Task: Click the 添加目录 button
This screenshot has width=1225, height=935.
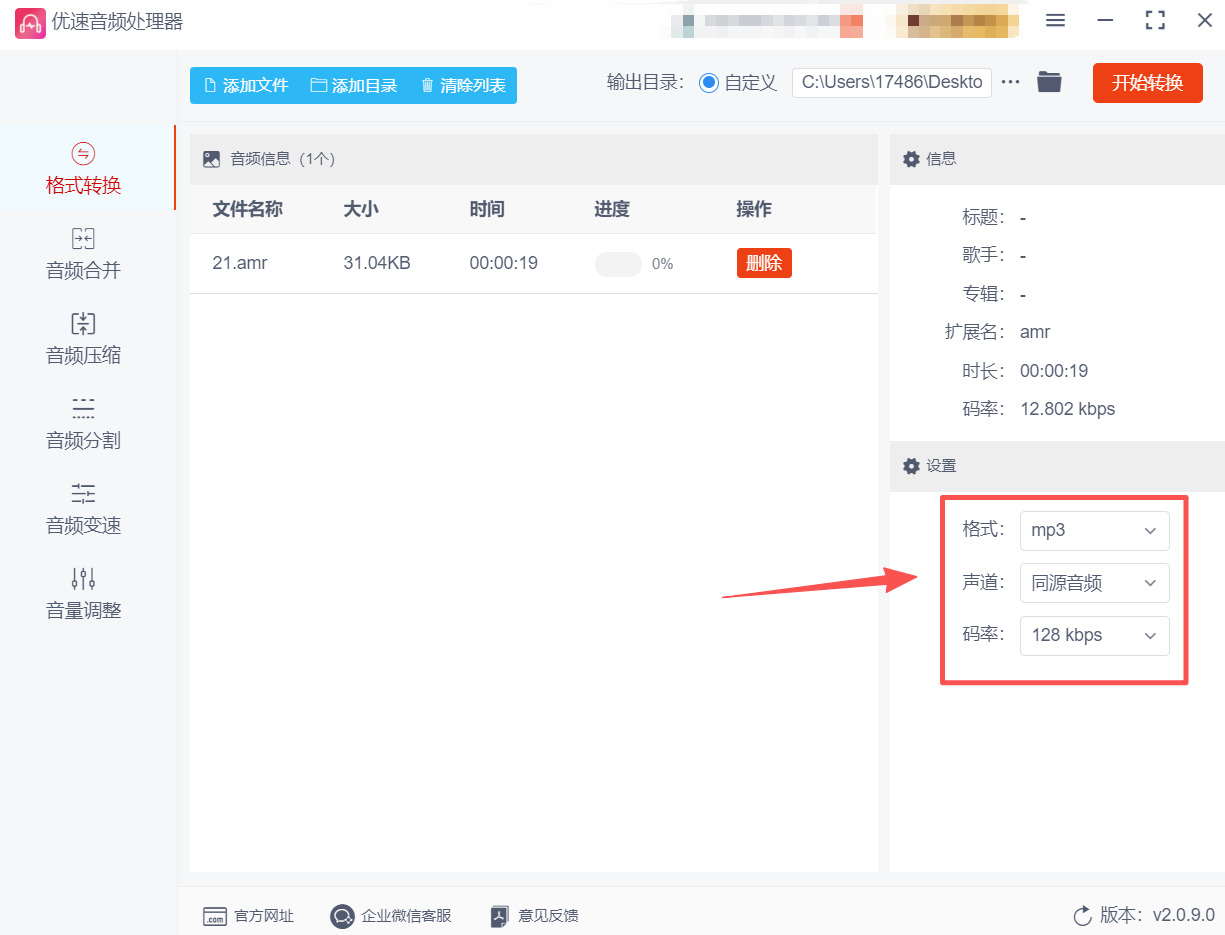Action: point(354,85)
